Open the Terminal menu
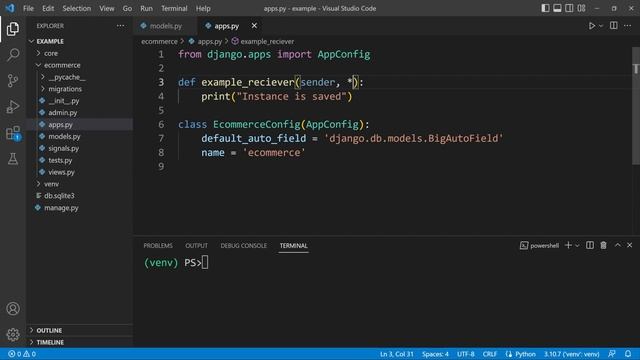Viewport: 640px width, 360px height. [174, 8]
